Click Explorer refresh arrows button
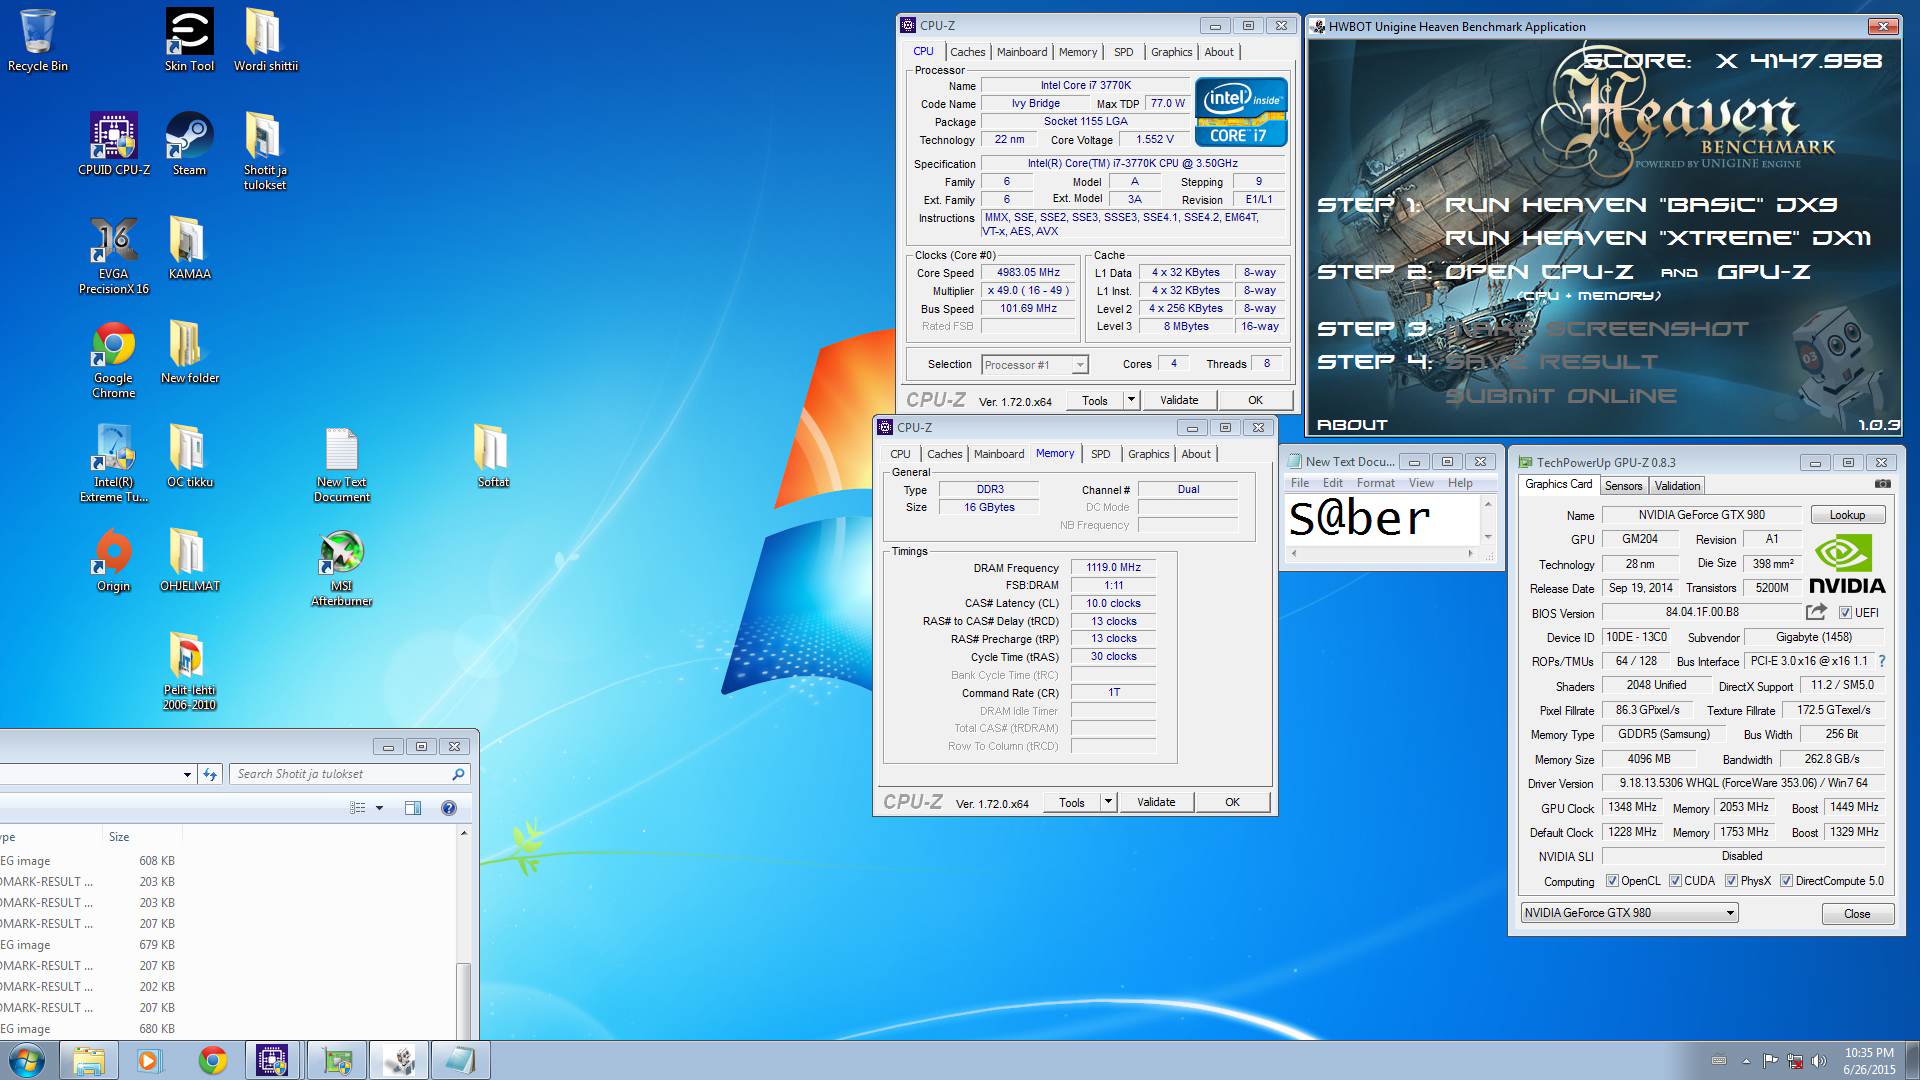Screen dimensions: 1920x1080 (x=209, y=774)
